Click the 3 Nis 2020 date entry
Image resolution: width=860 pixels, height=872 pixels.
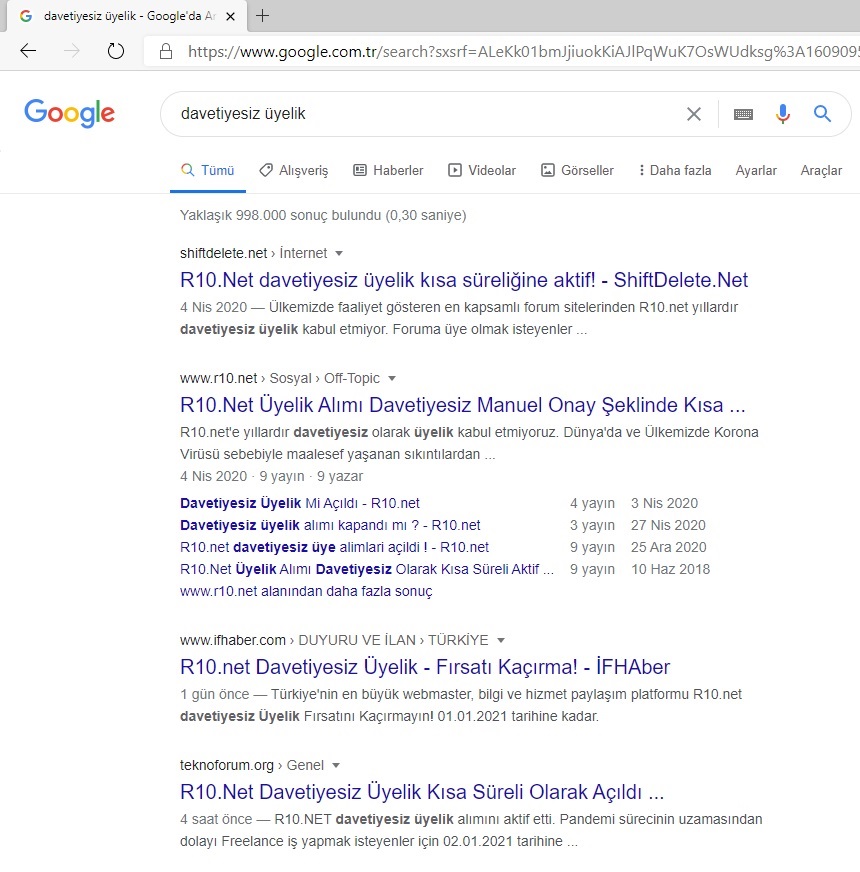(x=664, y=503)
